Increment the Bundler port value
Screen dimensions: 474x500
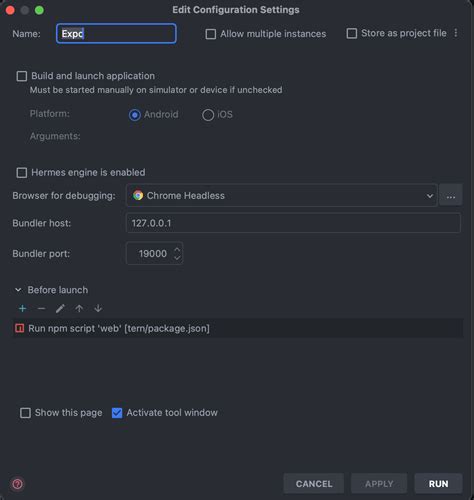[177, 250]
